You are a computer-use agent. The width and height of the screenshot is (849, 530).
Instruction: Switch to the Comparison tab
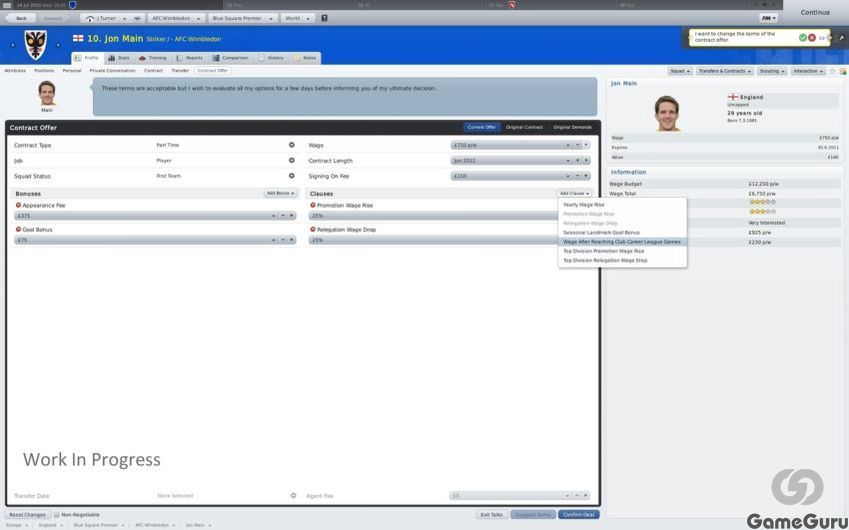point(231,58)
